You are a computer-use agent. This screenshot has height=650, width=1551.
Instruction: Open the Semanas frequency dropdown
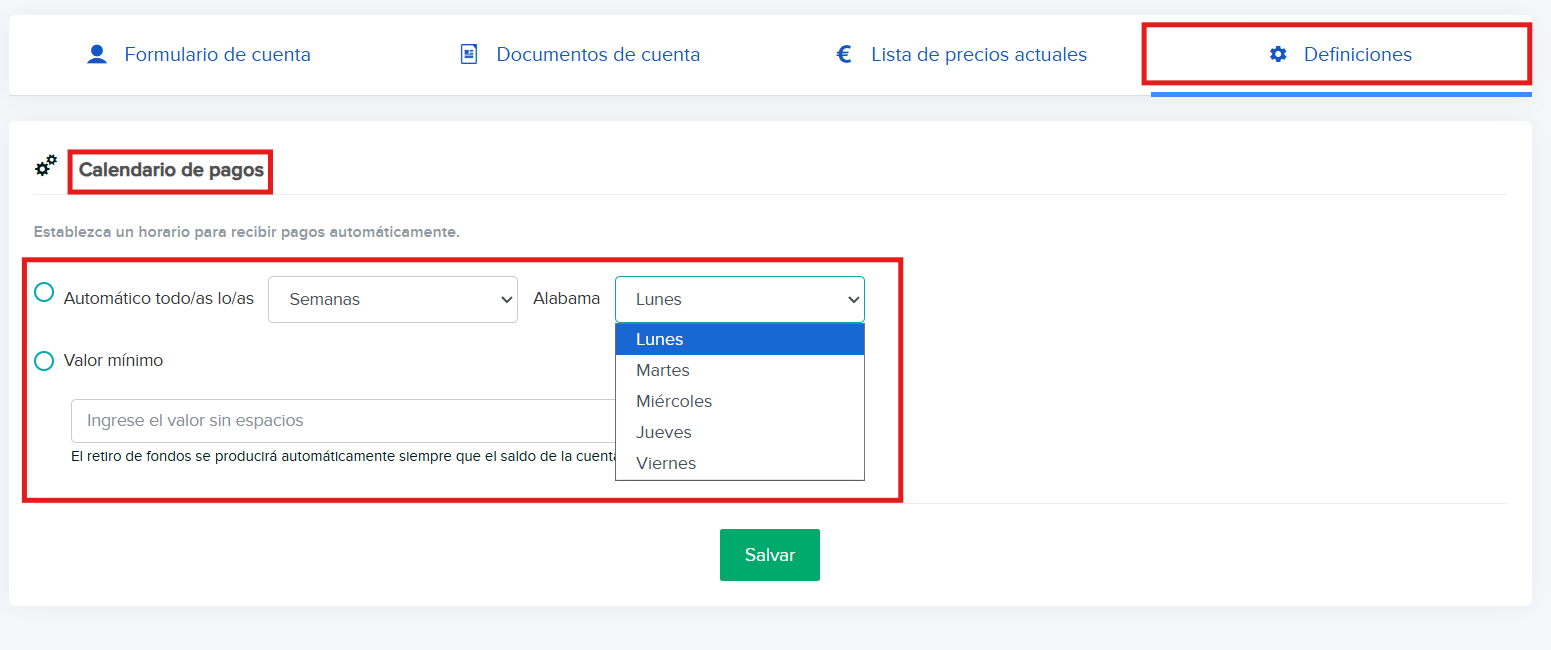[x=392, y=299]
